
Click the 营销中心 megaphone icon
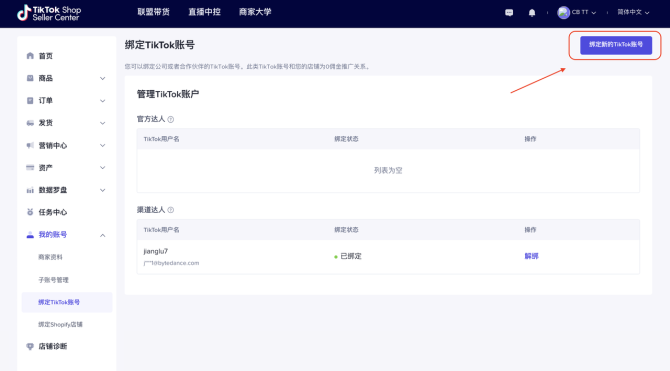[30, 145]
